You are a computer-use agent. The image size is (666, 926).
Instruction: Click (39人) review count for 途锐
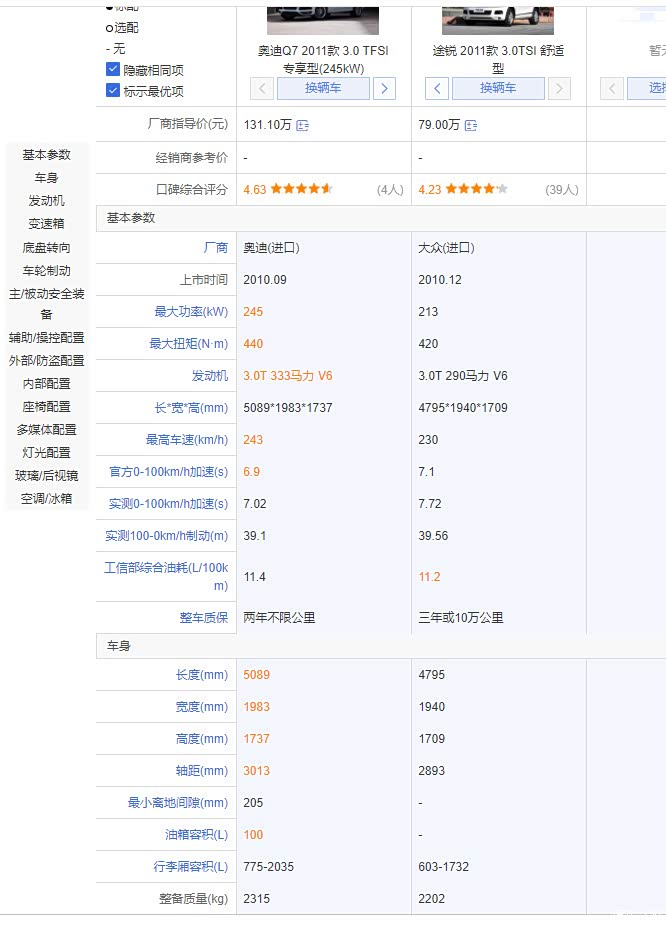click(562, 190)
